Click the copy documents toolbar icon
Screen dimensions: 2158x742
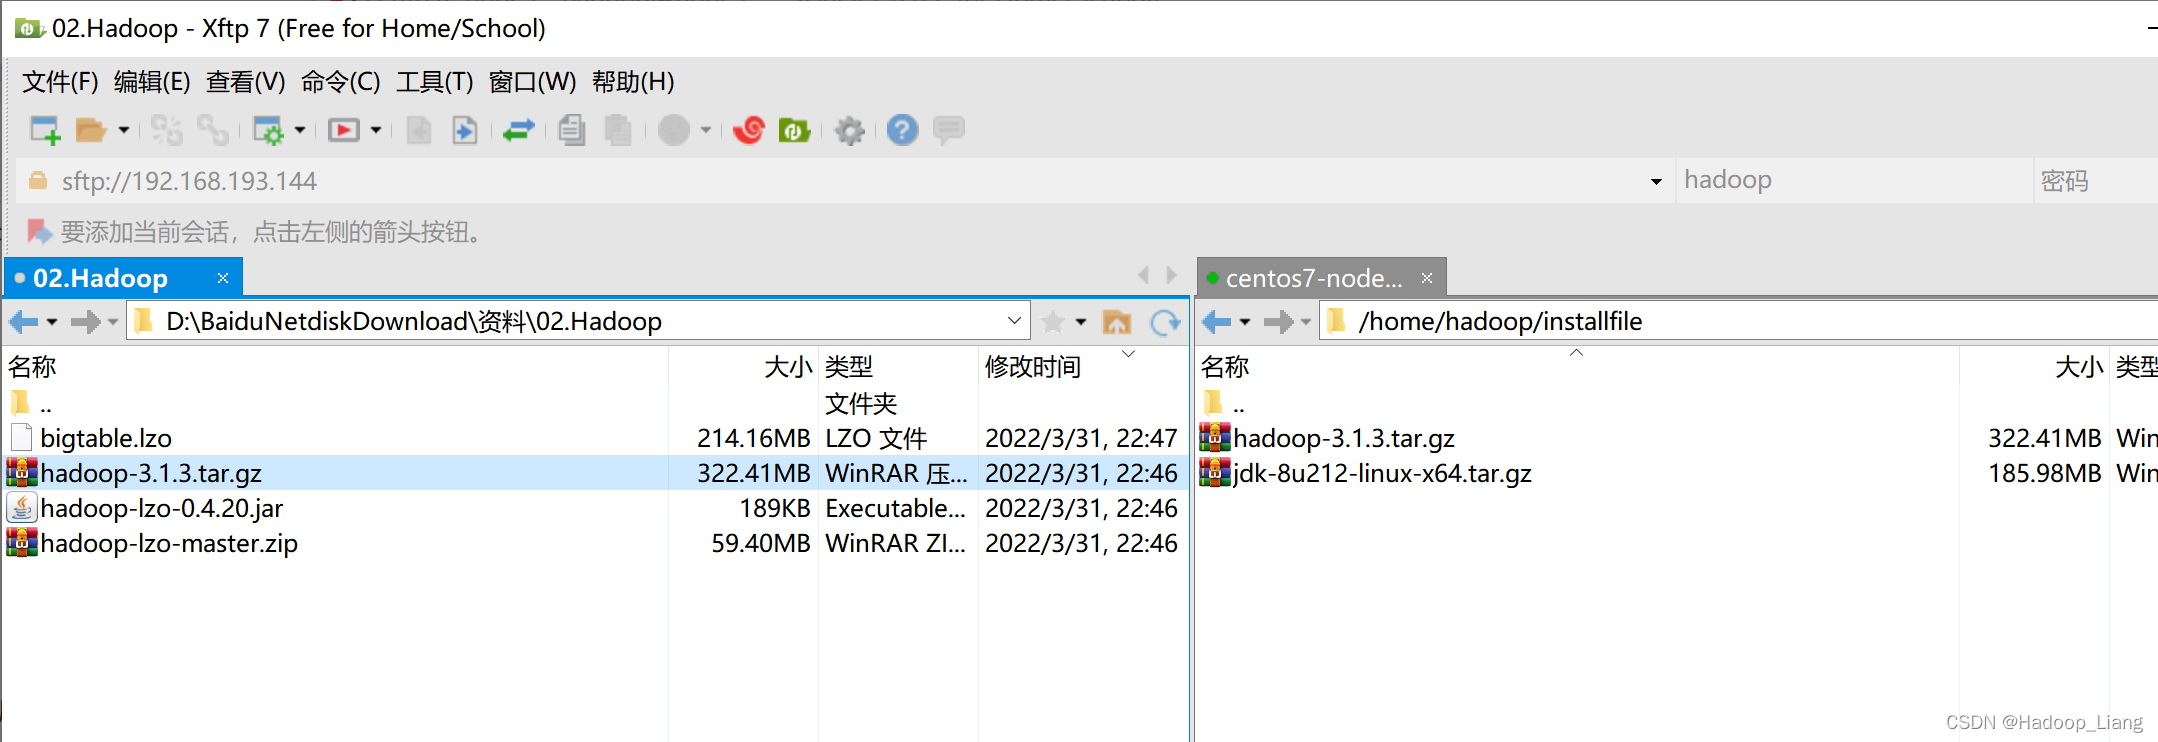(572, 130)
